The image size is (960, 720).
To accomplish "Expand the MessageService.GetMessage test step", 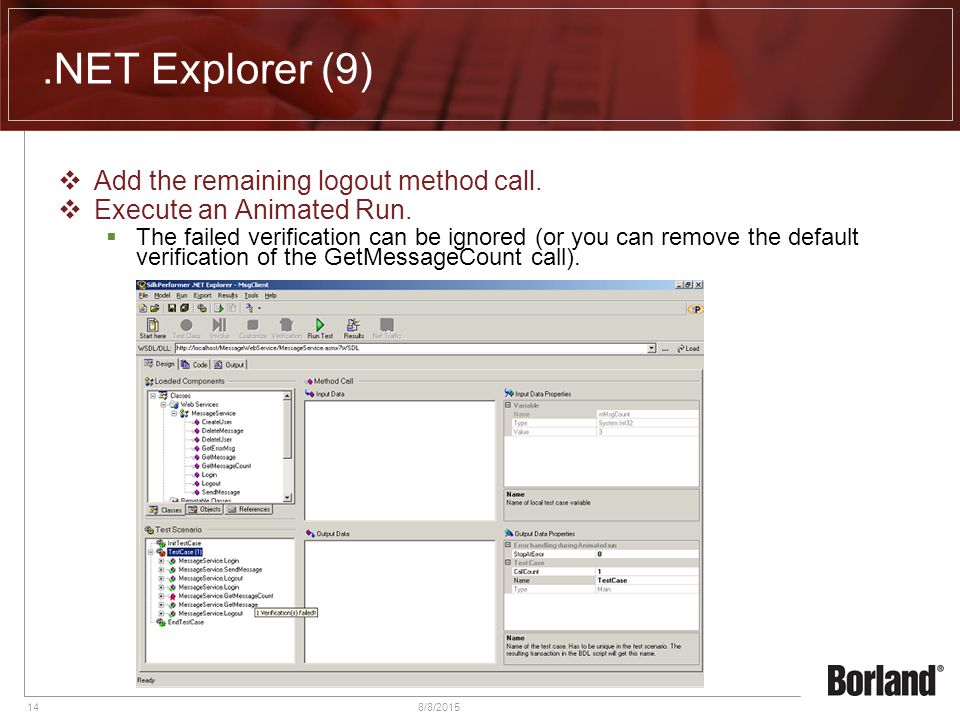I will point(162,604).
